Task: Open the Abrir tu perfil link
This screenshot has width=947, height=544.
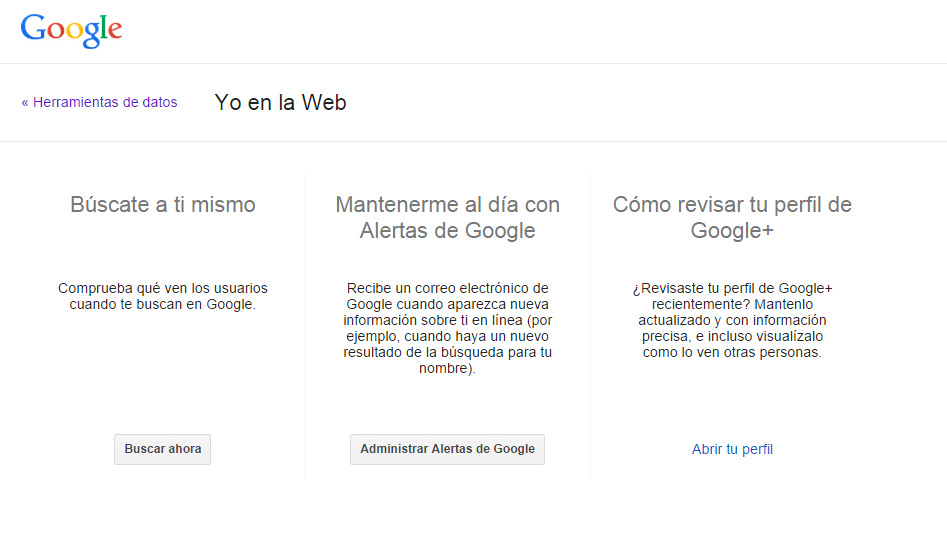Action: pos(732,449)
